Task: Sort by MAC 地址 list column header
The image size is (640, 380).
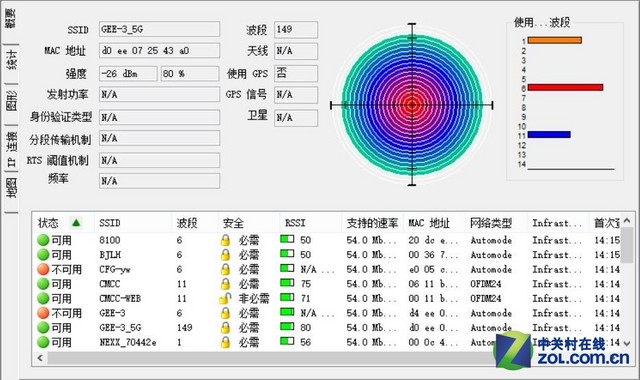Action: click(x=429, y=223)
